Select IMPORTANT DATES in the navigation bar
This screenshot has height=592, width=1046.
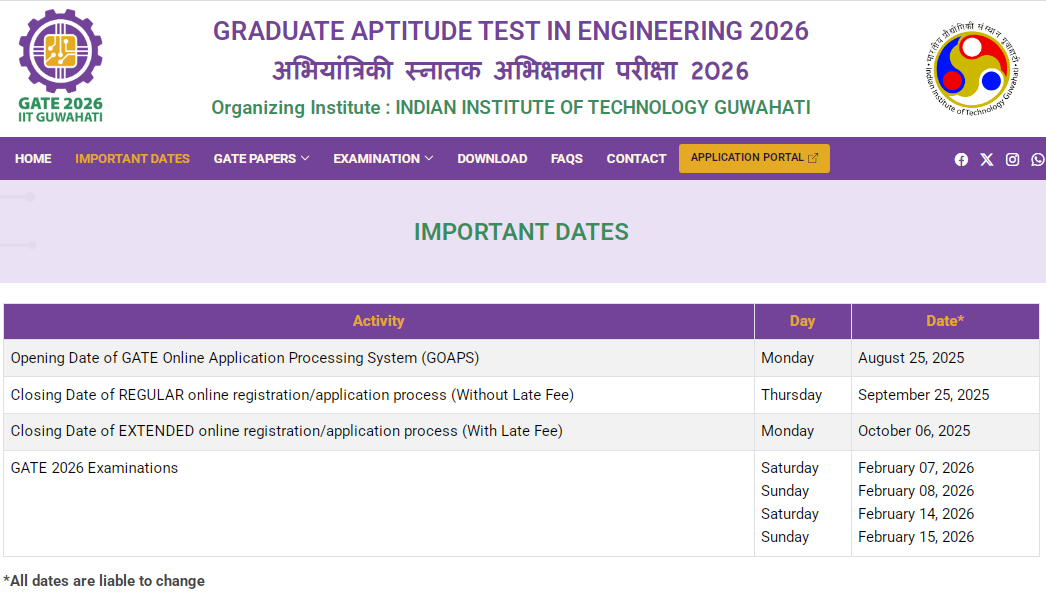point(132,158)
